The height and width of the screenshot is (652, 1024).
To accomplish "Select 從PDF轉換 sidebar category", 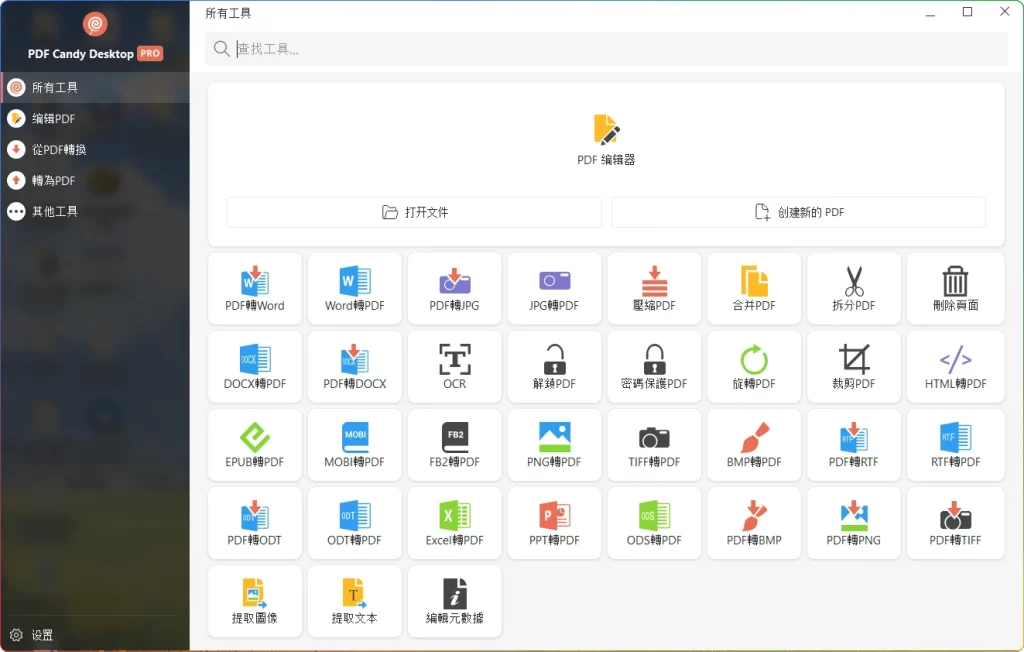I will (59, 150).
